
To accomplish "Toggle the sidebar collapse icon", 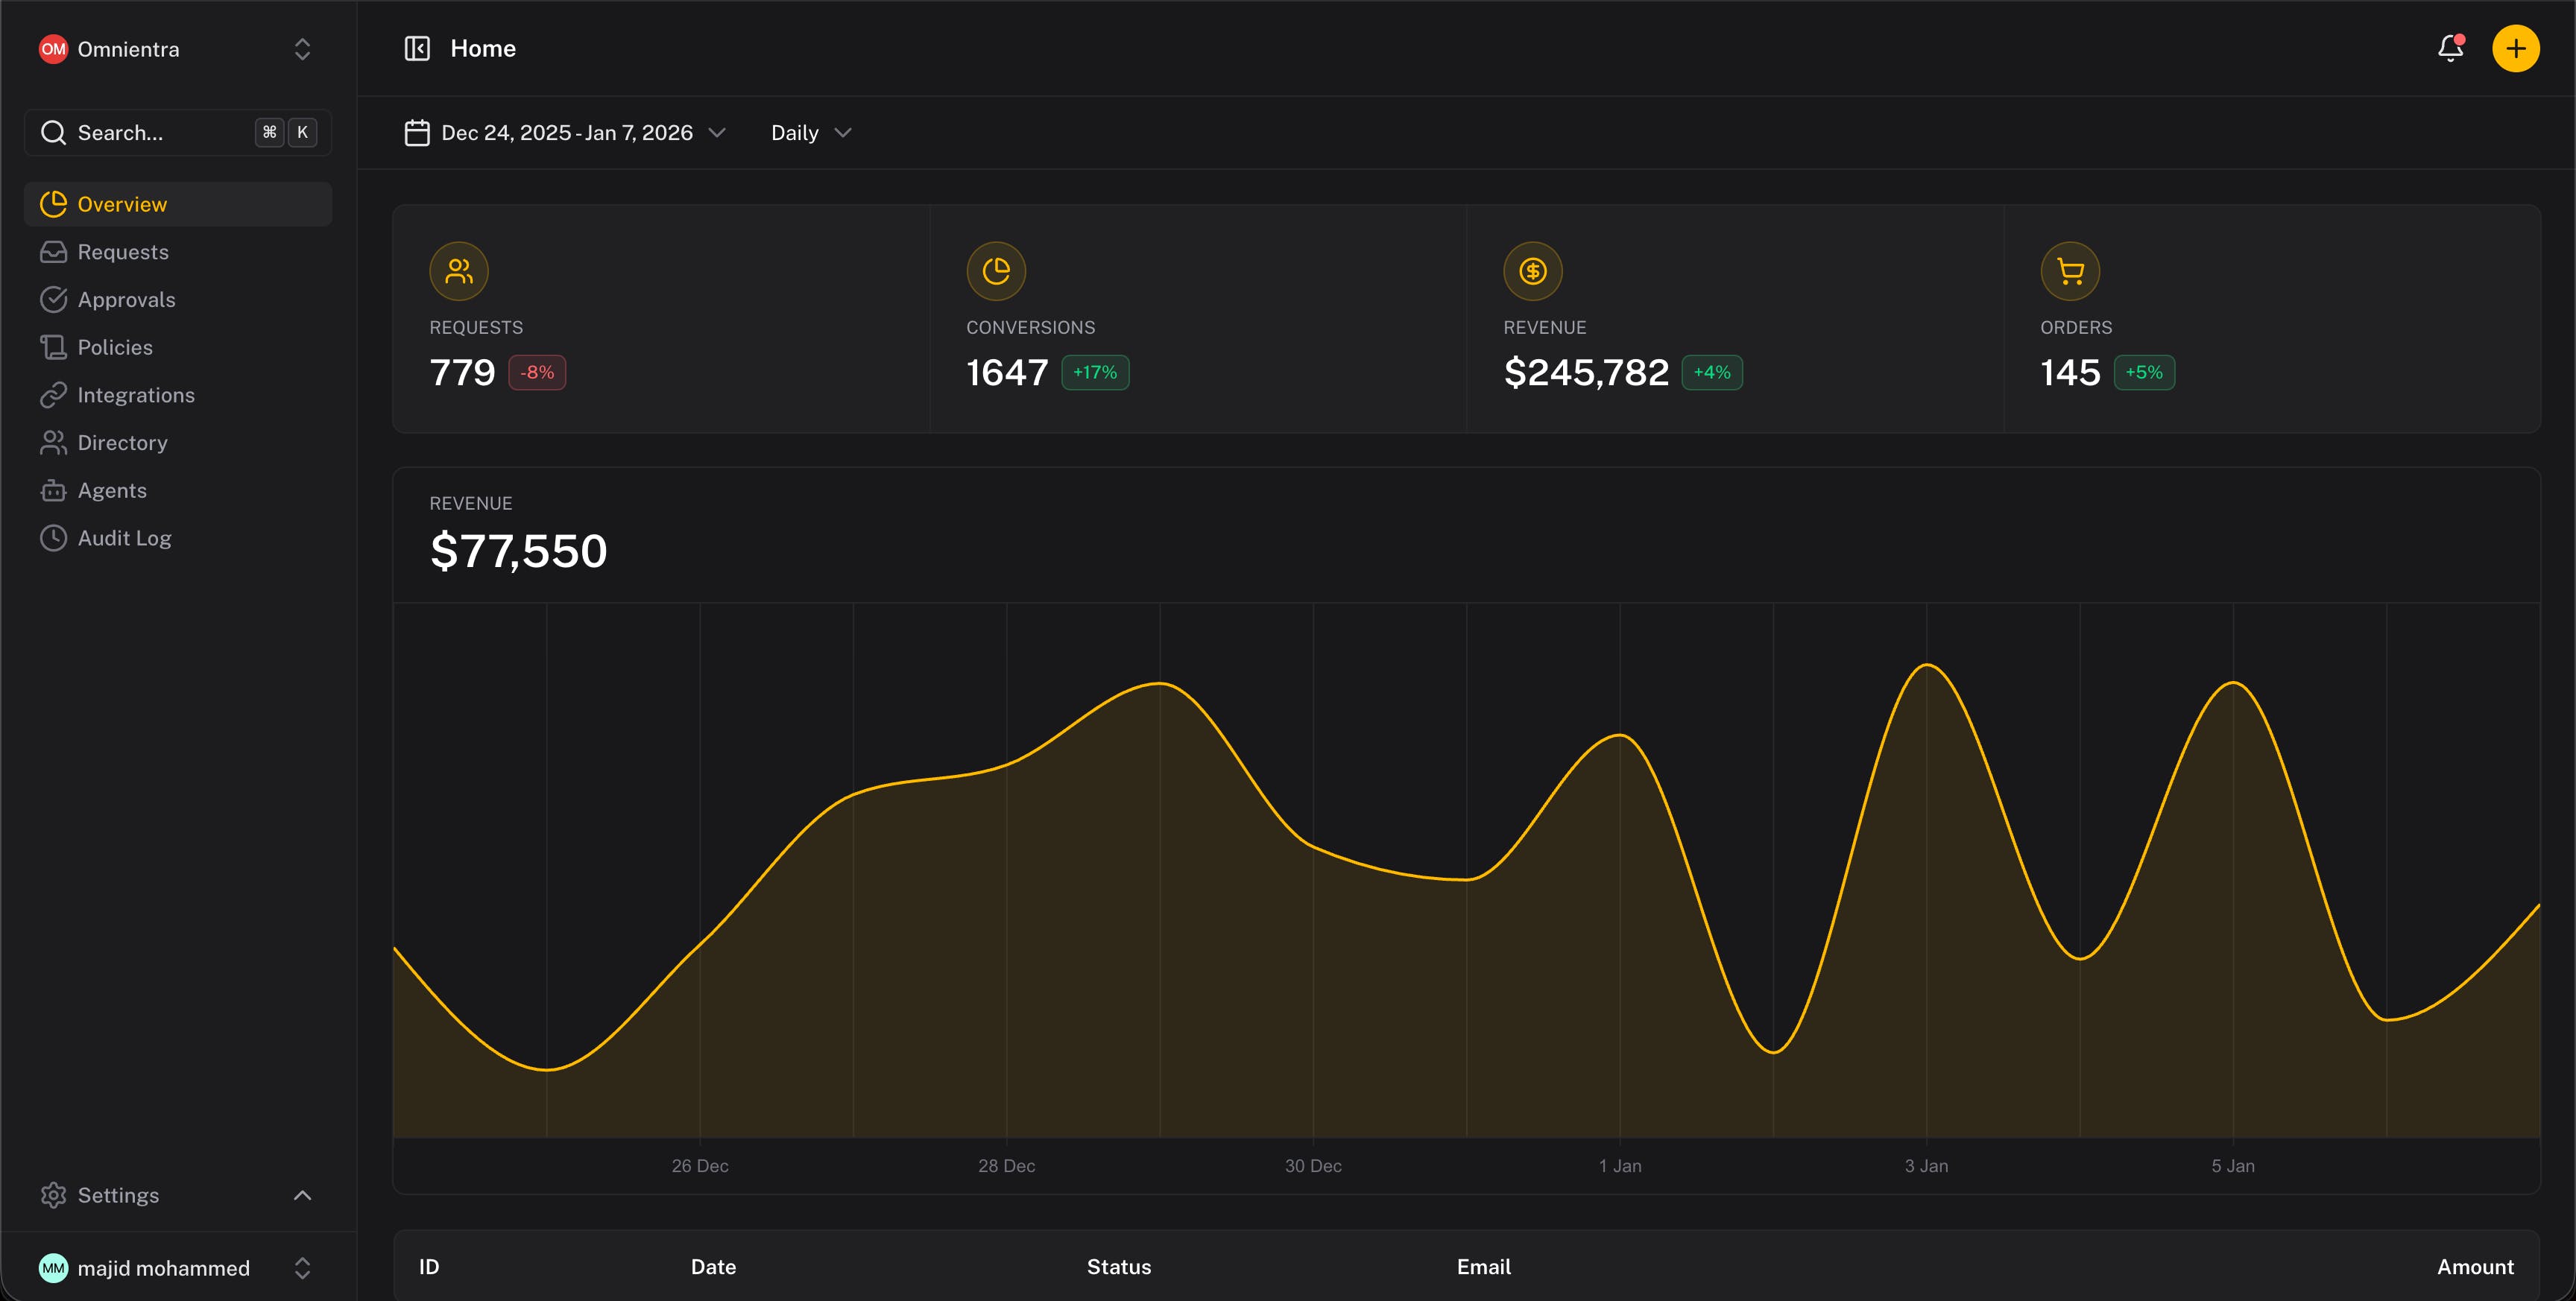I will (417, 48).
